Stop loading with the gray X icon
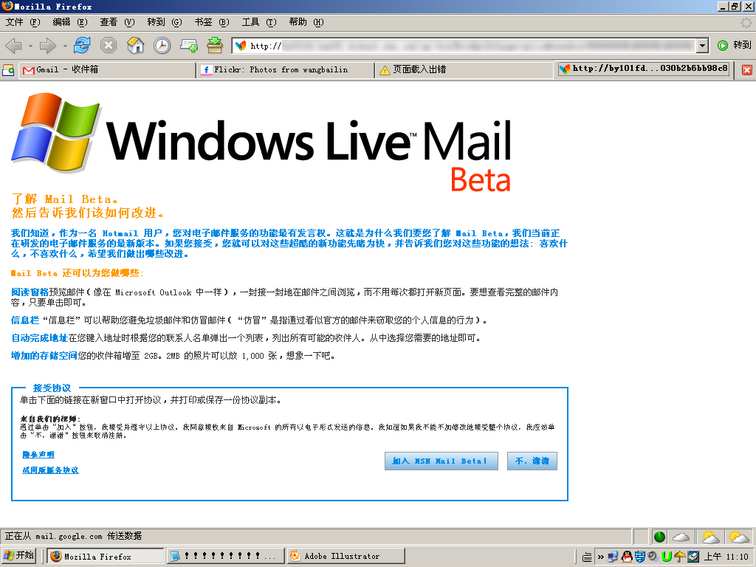The width and height of the screenshot is (756, 567). coord(108,45)
